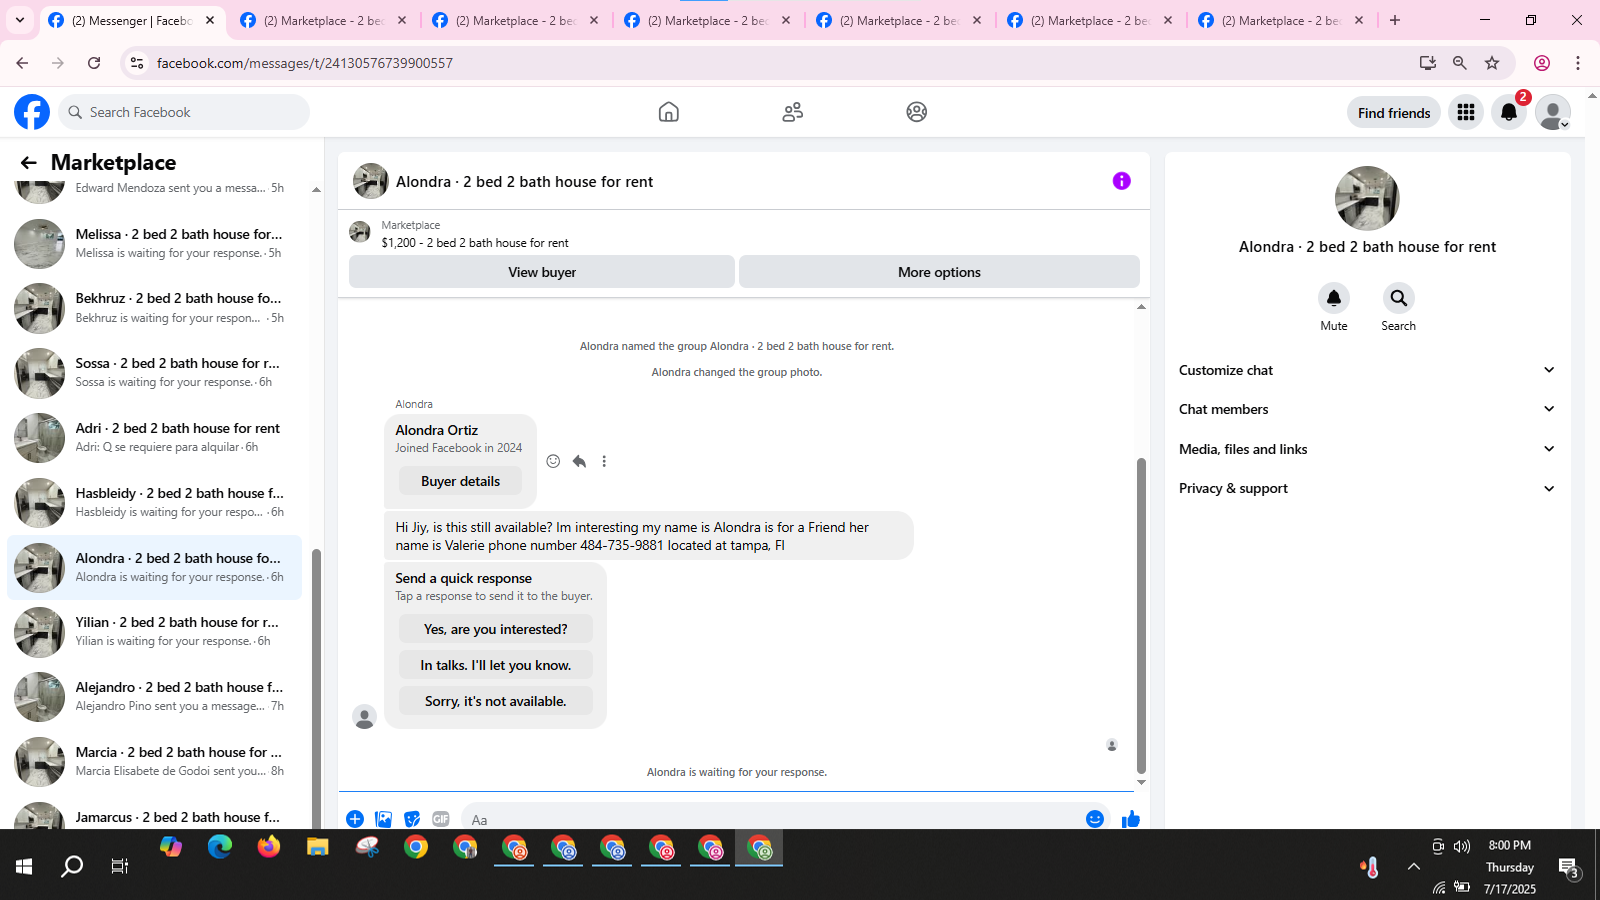The height and width of the screenshot is (900, 1600).
Task: Open the emoji picker in message box
Action: tap(1095, 819)
